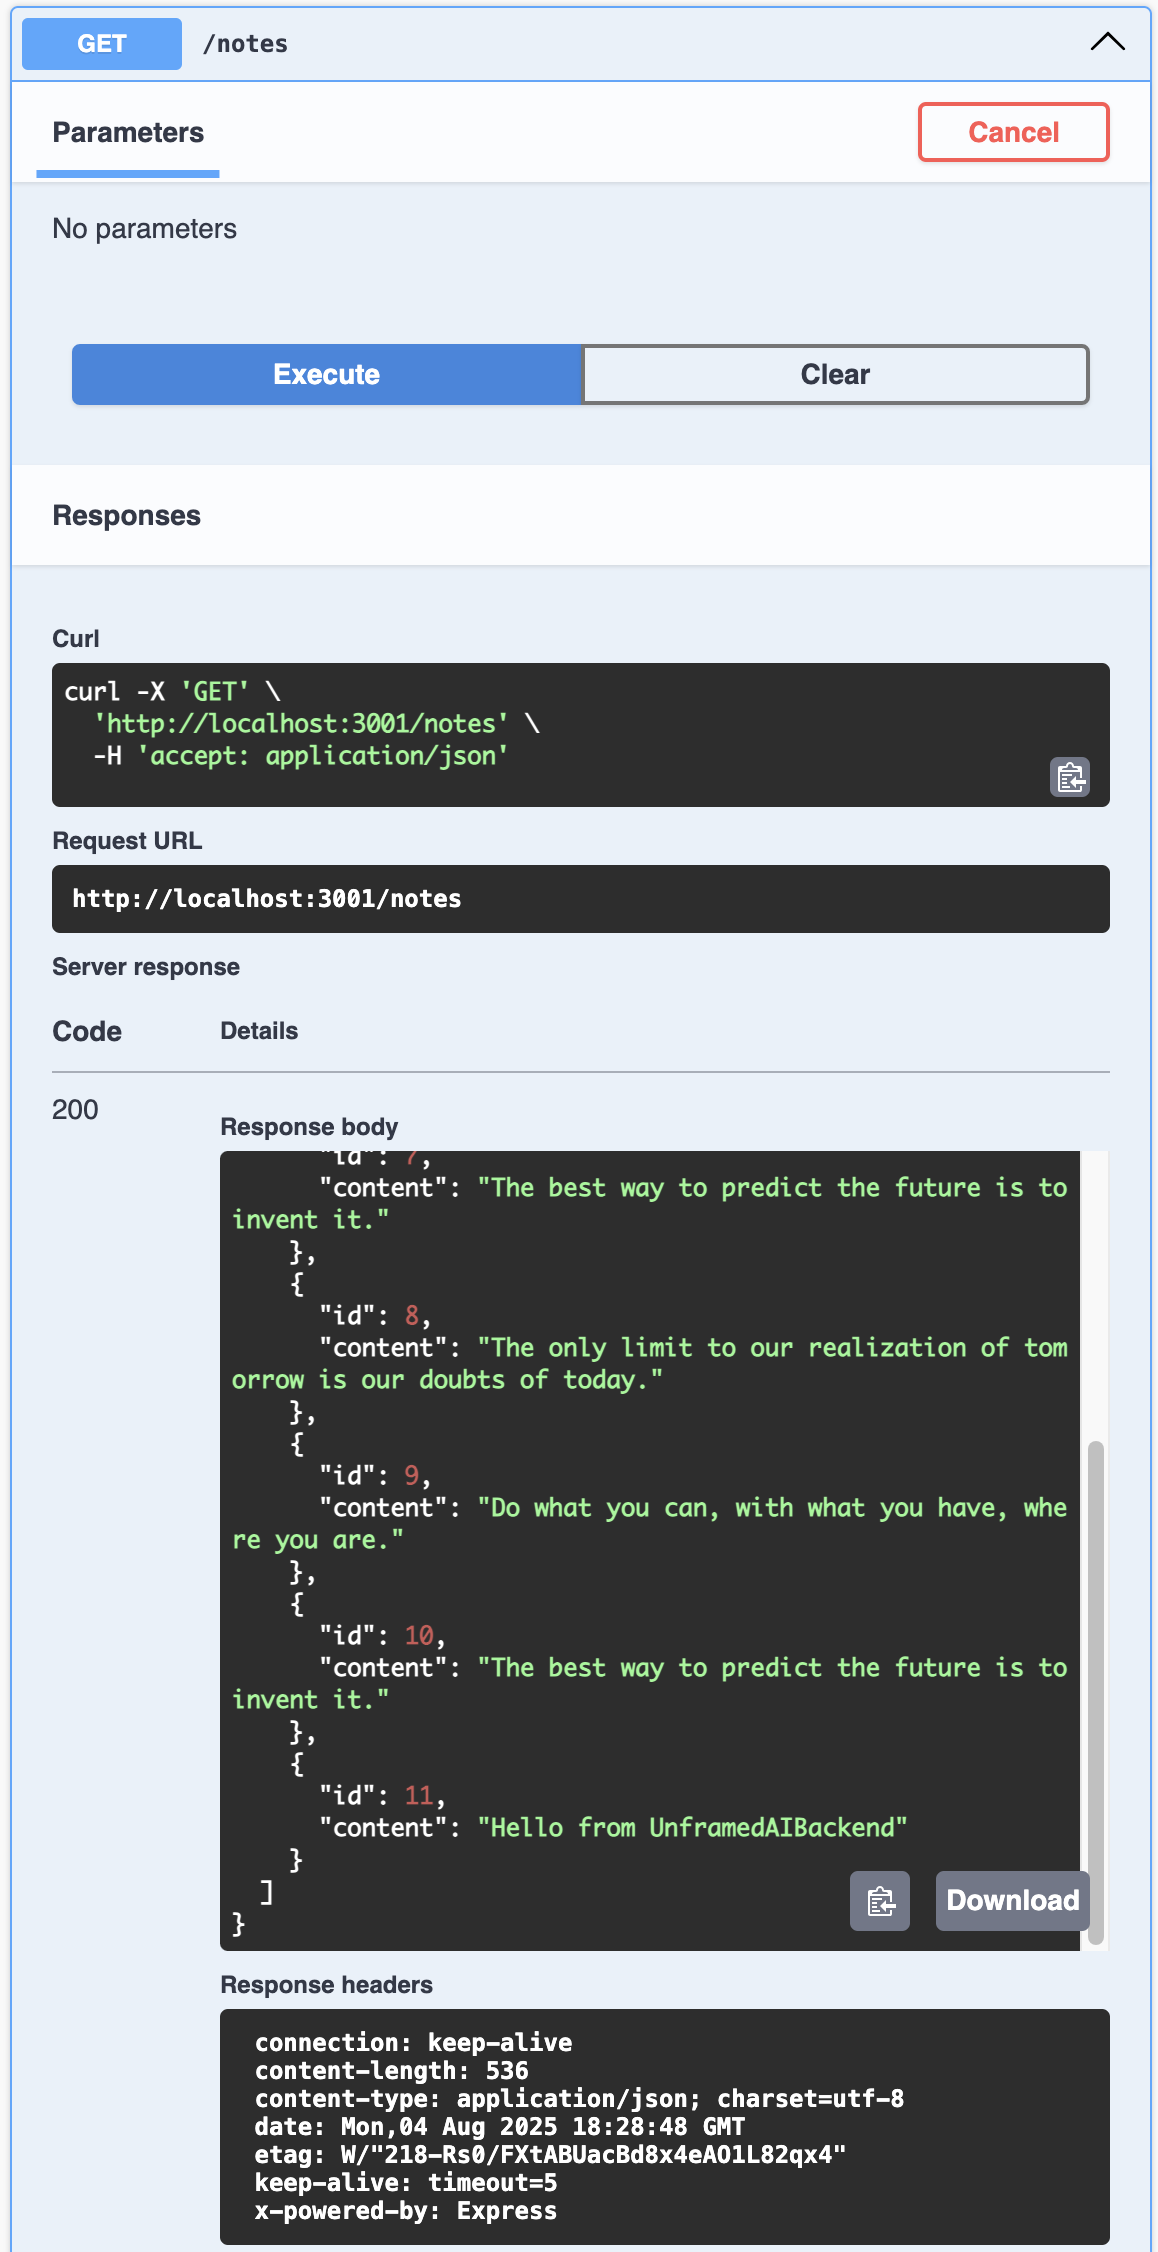1158x2252 pixels.
Task: Download the response body
Action: [1012, 1900]
